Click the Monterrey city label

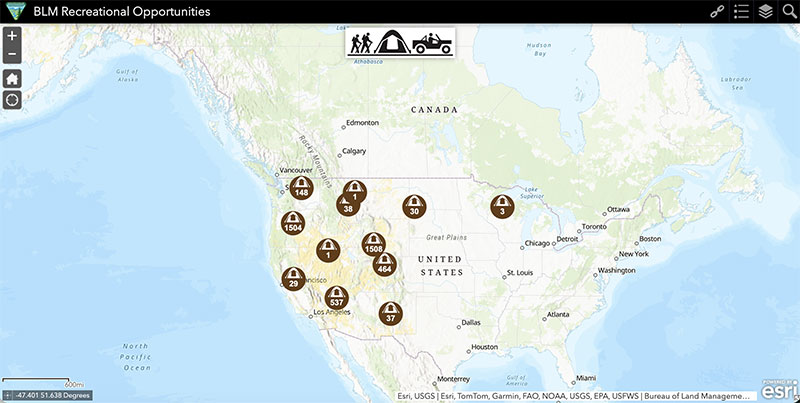pyautogui.click(x=454, y=379)
